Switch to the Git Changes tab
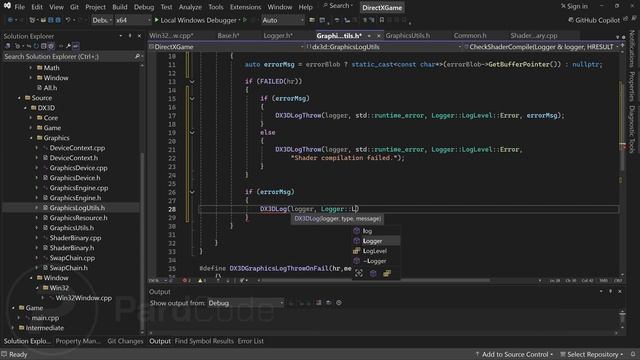The width and height of the screenshot is (640, 360). pos(125,341)
